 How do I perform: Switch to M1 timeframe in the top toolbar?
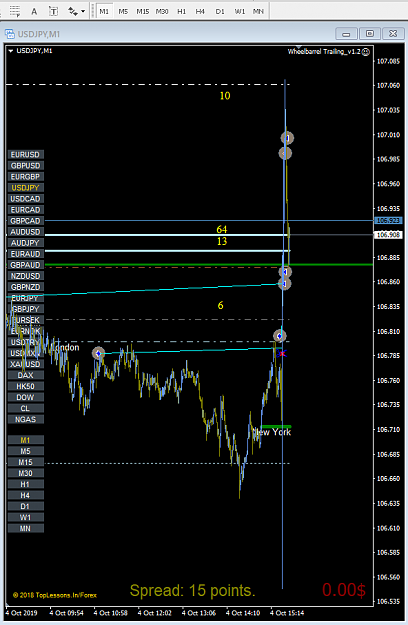click(104, 11)
